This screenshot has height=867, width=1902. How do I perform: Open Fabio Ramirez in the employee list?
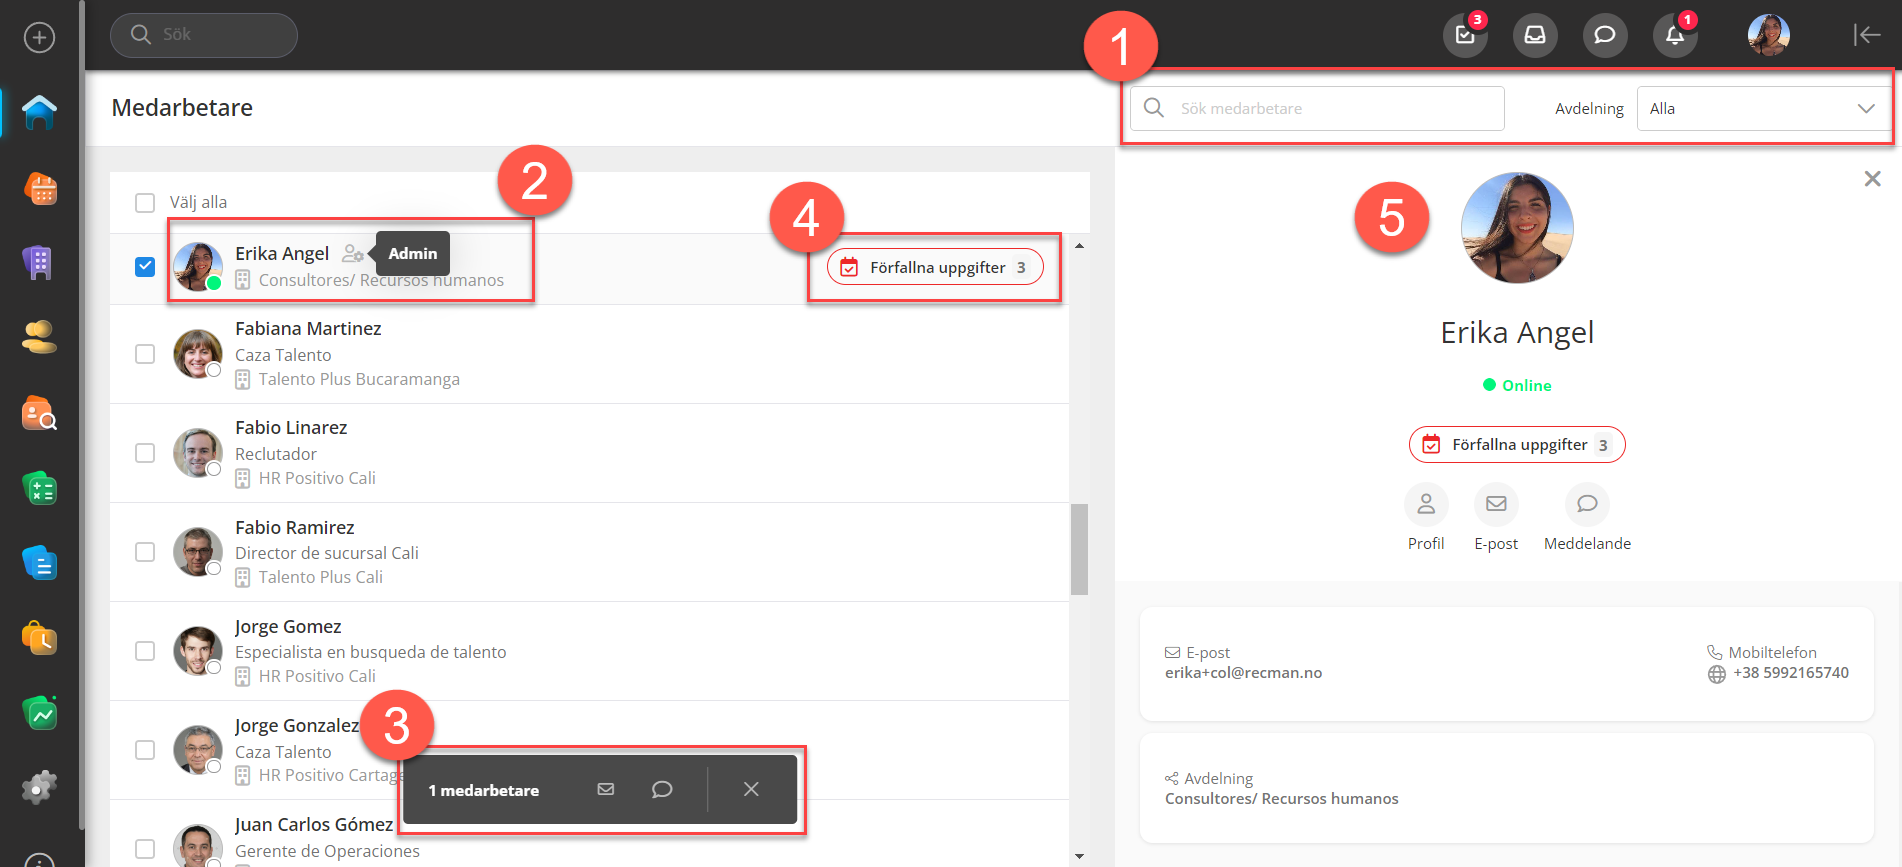tap(295, 528)
